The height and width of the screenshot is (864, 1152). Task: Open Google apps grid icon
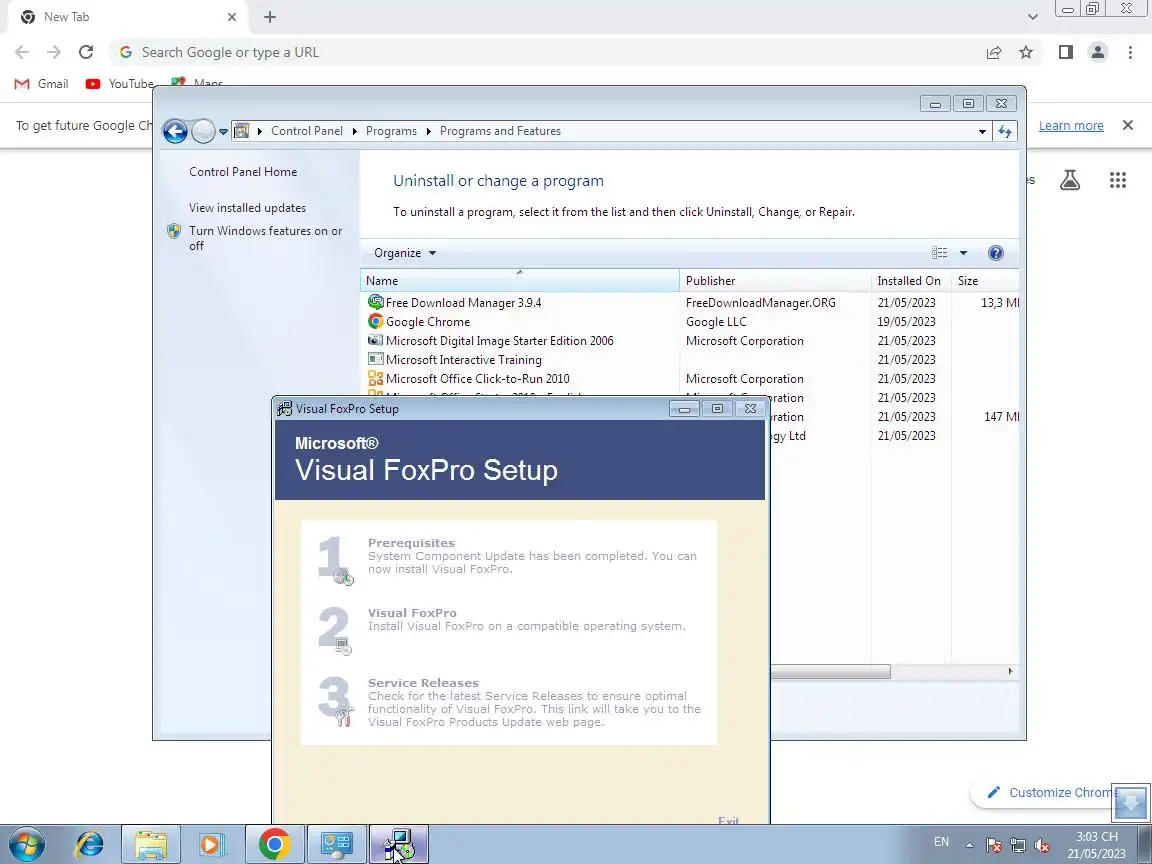(1117, 180)
